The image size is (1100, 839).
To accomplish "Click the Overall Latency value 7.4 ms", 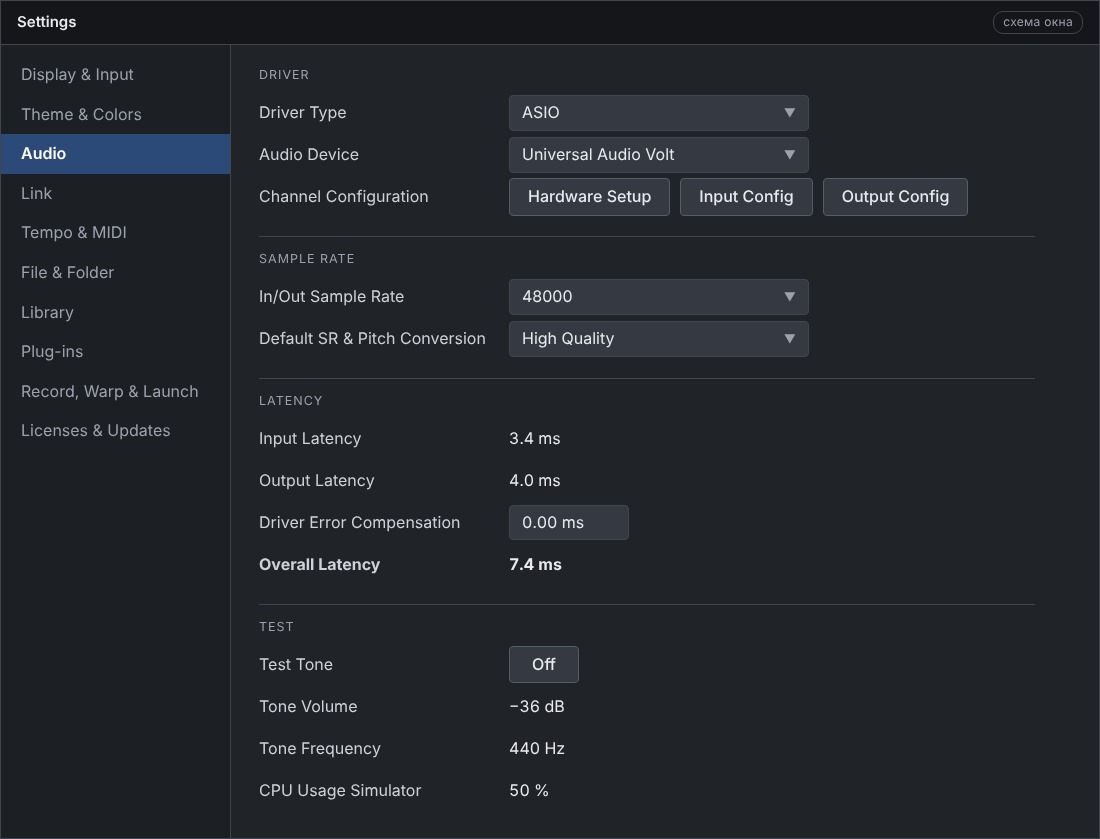I will [x=535, y=565].
